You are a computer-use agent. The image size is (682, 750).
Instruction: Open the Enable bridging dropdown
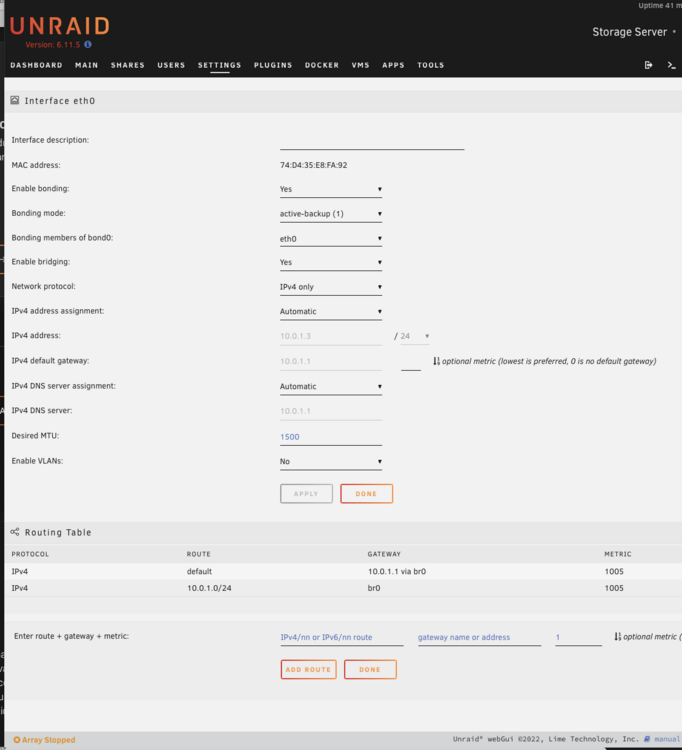[x=330, y=262]
